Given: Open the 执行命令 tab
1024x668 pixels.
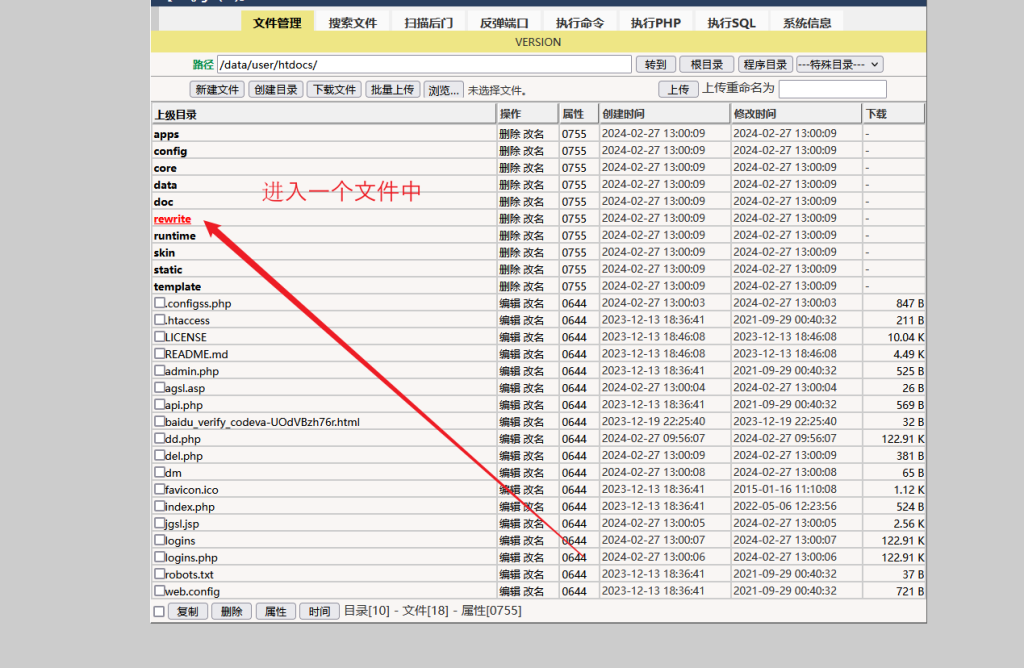Looking at the screenshot, I should click(580, 23).
